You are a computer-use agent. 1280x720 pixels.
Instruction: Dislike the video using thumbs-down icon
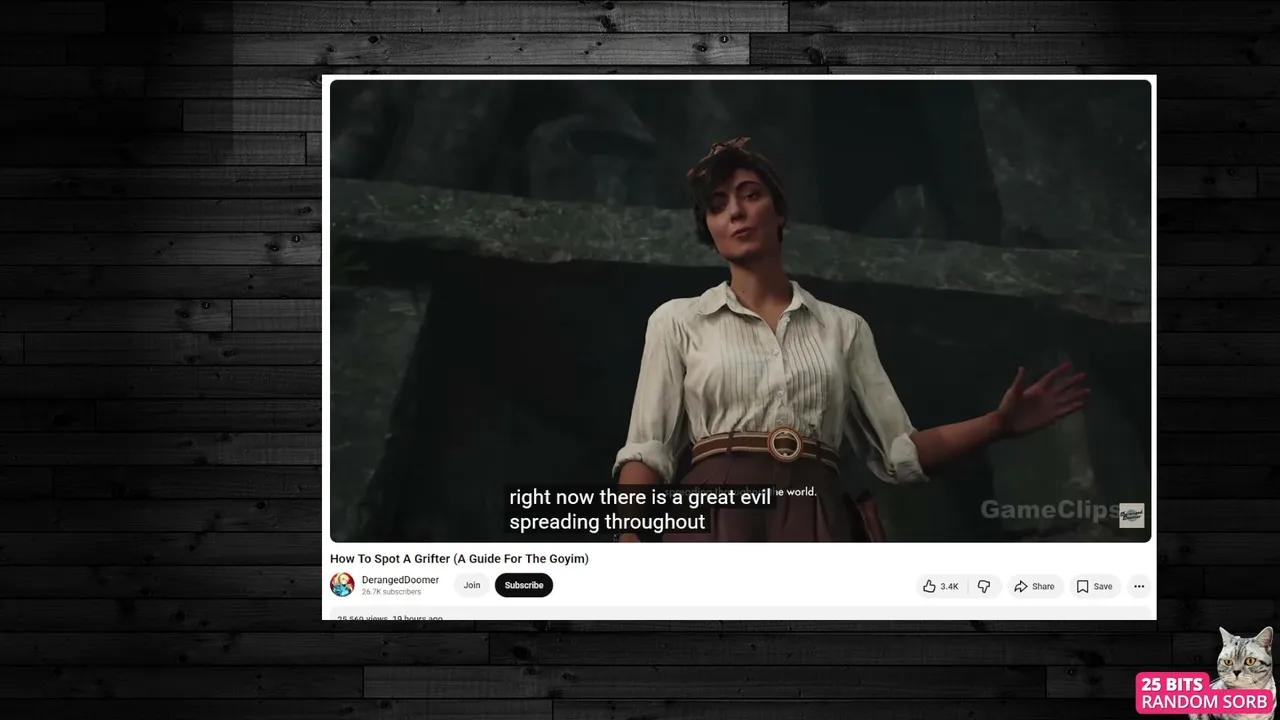pyautogui.click(x=984, y=586)
